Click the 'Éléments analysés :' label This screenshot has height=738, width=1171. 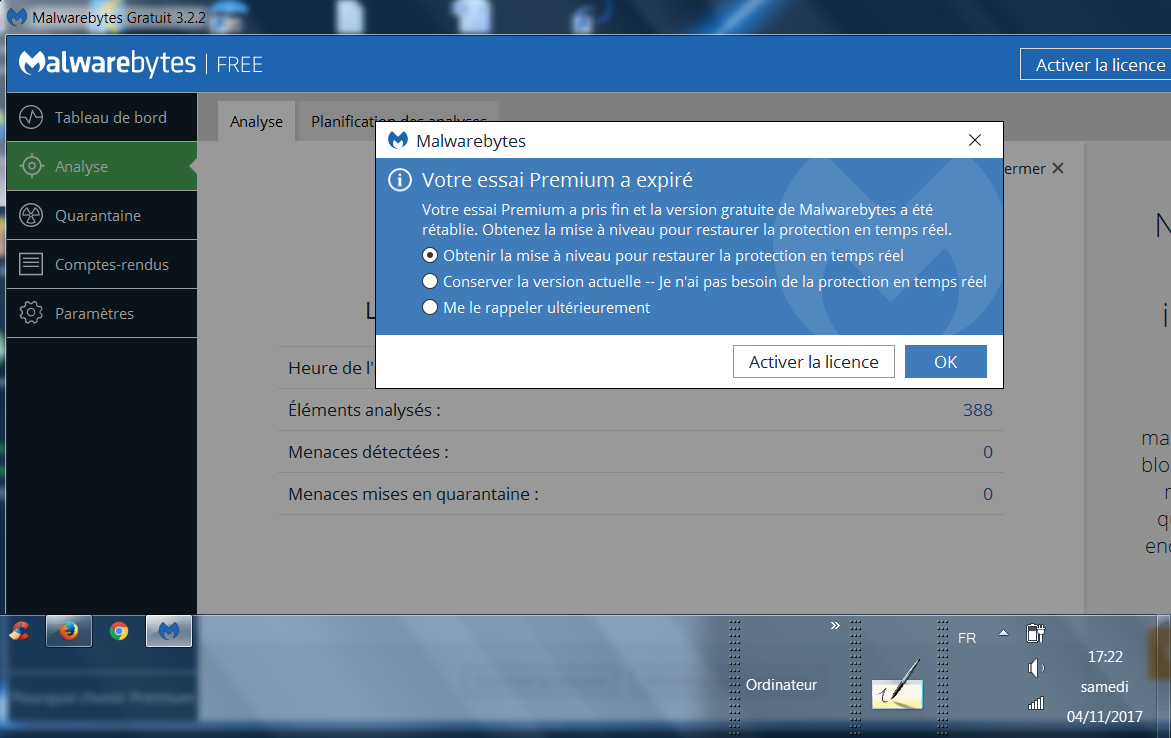[364, 410]
